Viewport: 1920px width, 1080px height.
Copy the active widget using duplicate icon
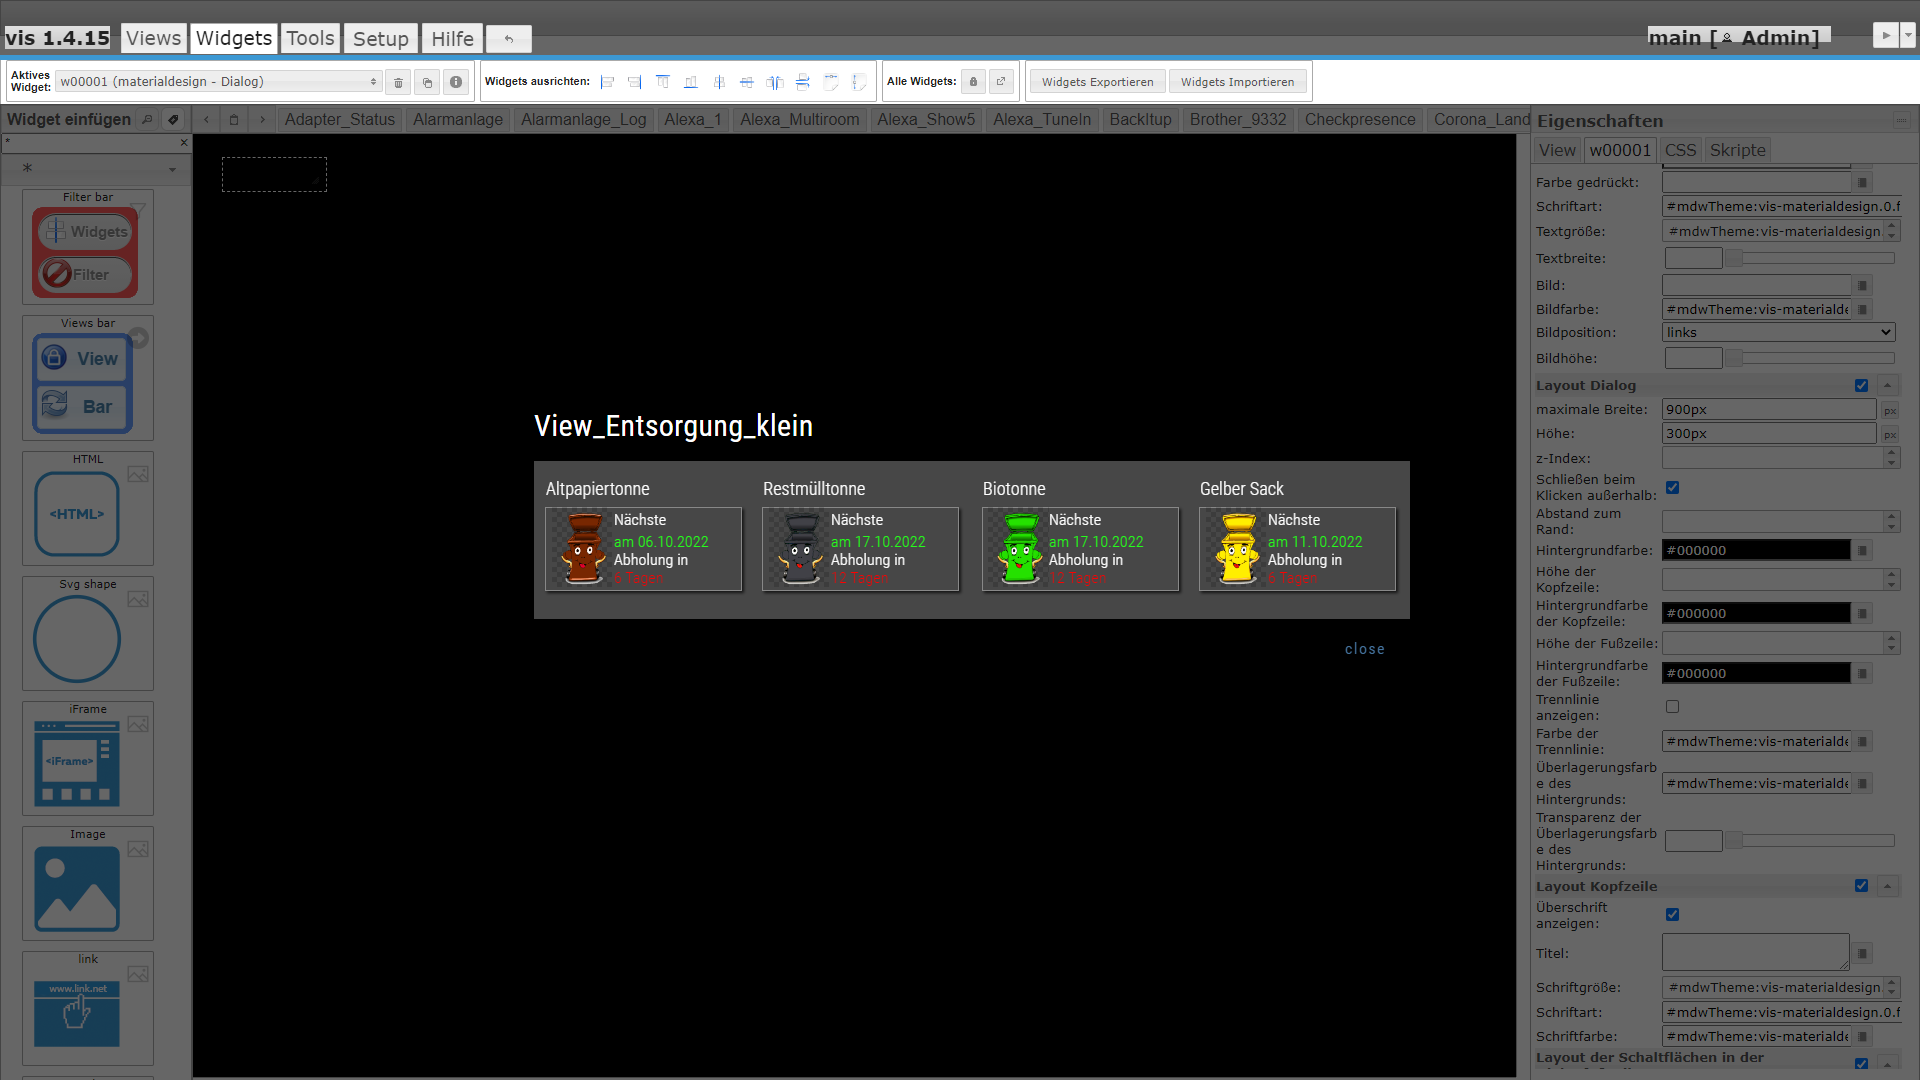click(427, 82)
